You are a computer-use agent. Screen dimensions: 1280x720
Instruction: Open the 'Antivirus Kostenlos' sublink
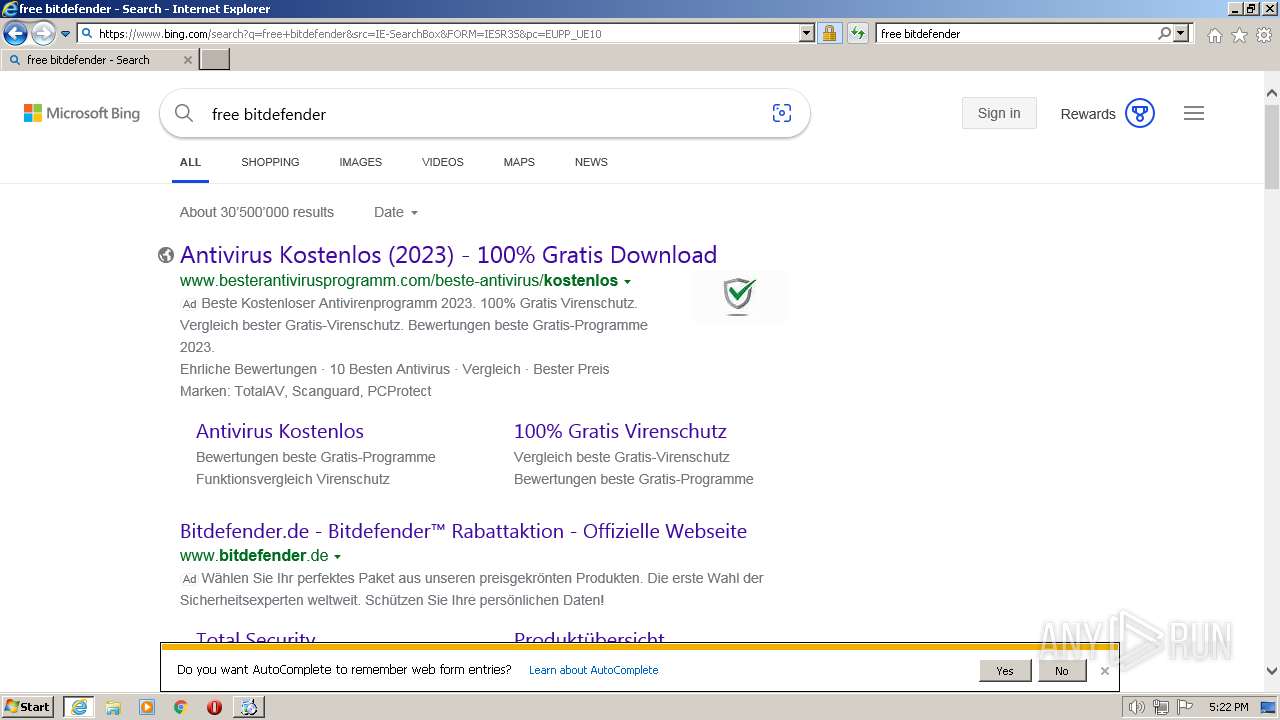(280, 431)
